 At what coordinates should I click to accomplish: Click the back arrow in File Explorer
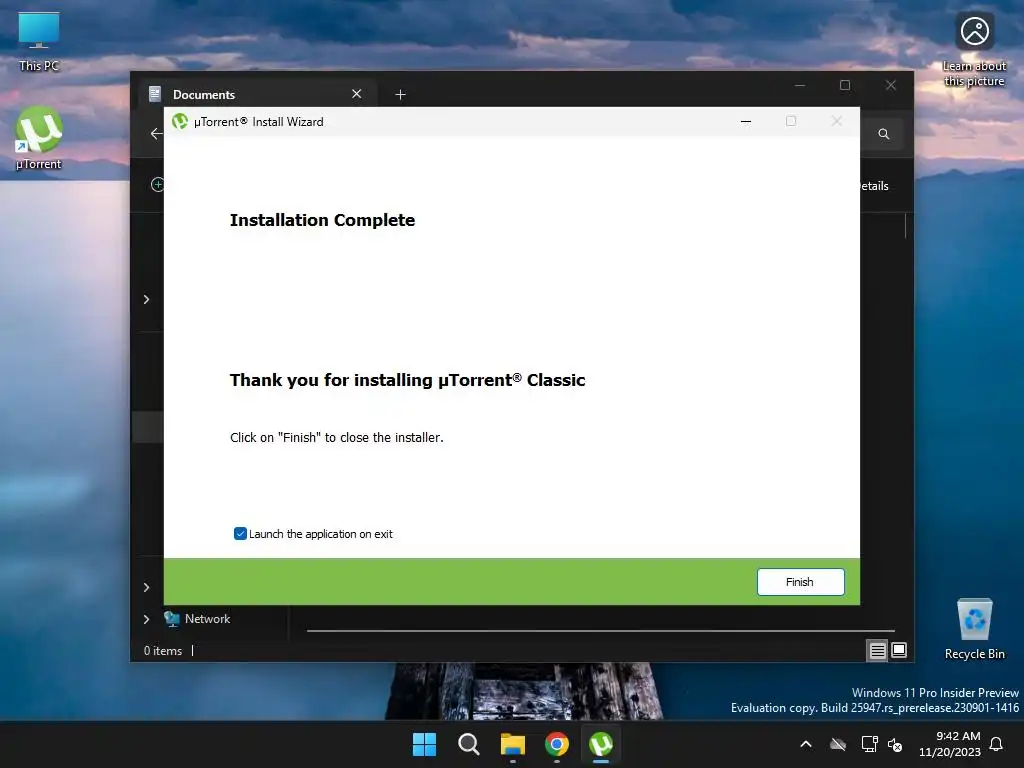click(x=155, y=134)
